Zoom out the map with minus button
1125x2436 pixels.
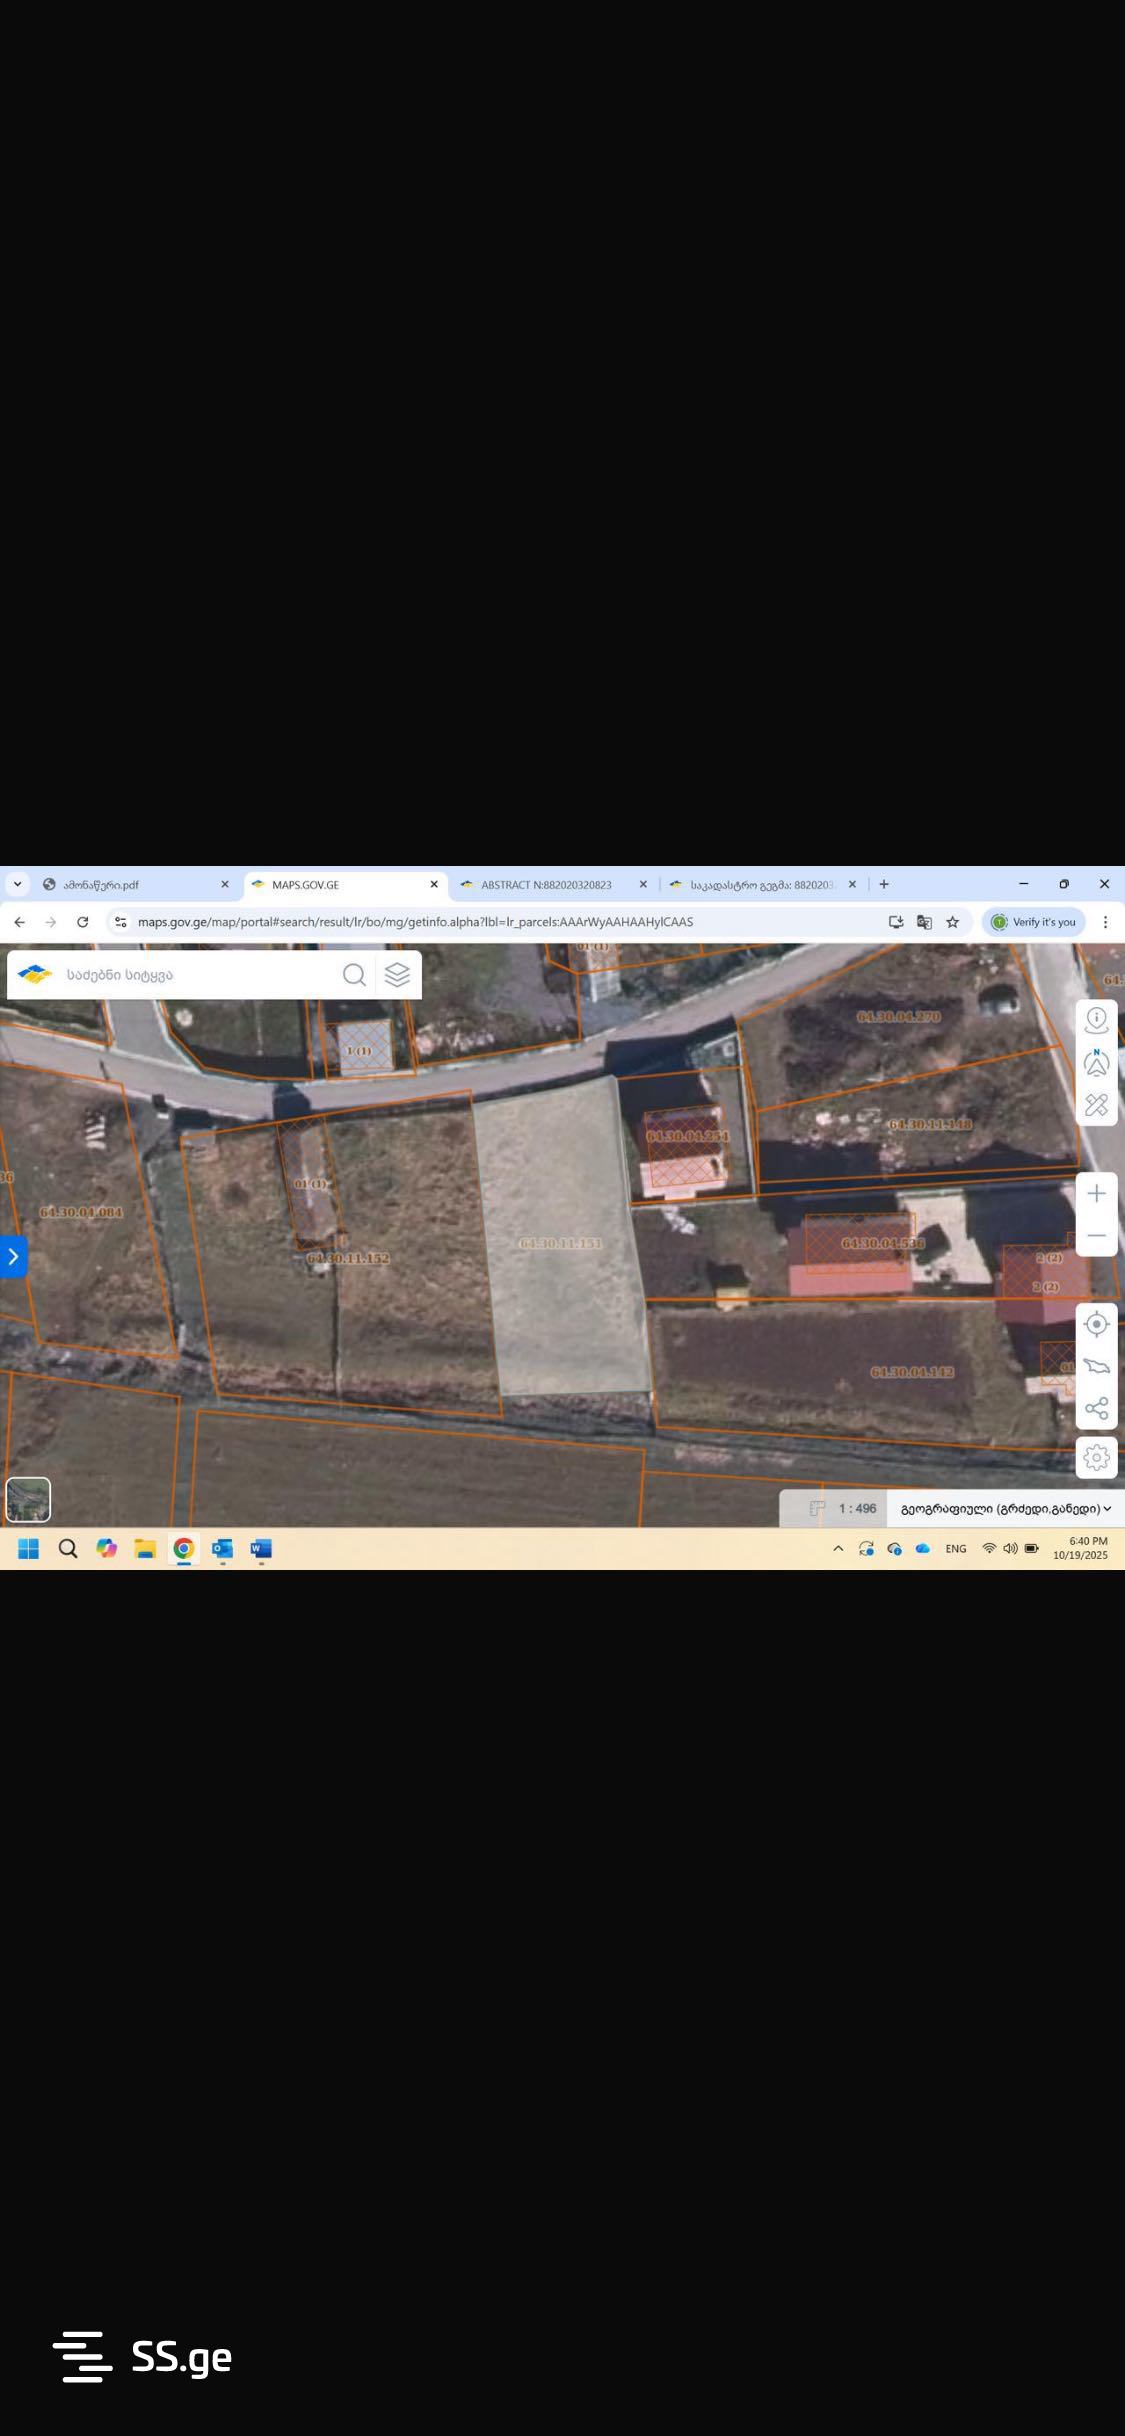tap(1096, 1236)
